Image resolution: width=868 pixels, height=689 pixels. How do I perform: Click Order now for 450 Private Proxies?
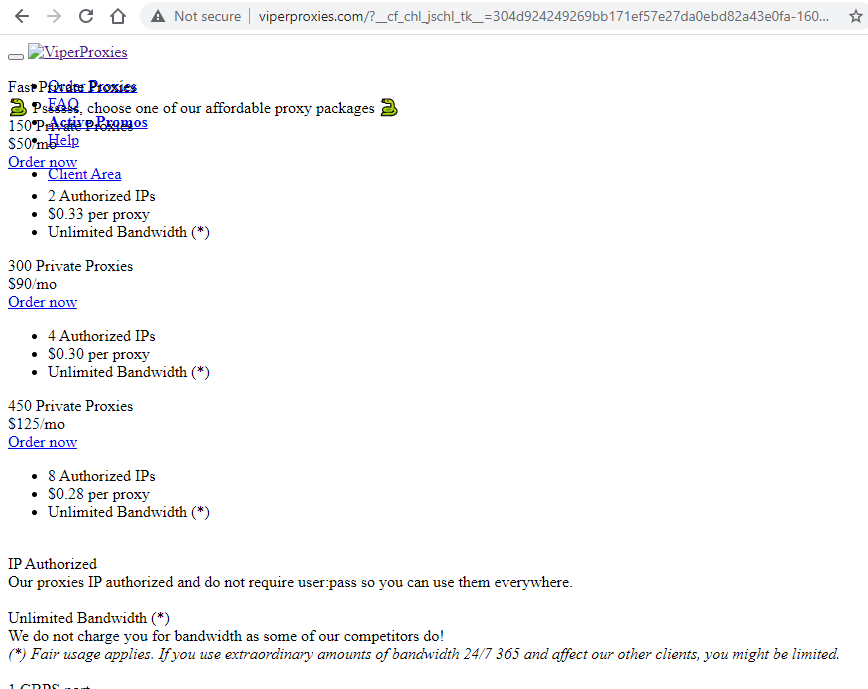(x=43, y=442)
